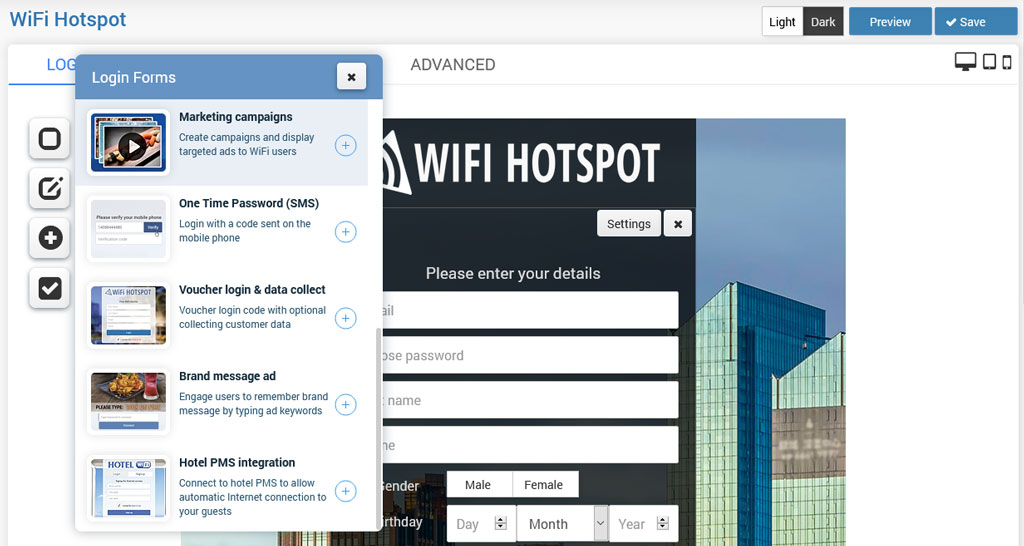
Task: Add the Hotel PMS integration form
Action: point(345,491)
